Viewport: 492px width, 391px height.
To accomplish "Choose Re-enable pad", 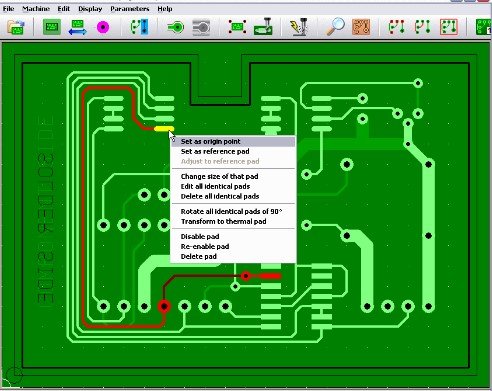I will pos(233,246).
